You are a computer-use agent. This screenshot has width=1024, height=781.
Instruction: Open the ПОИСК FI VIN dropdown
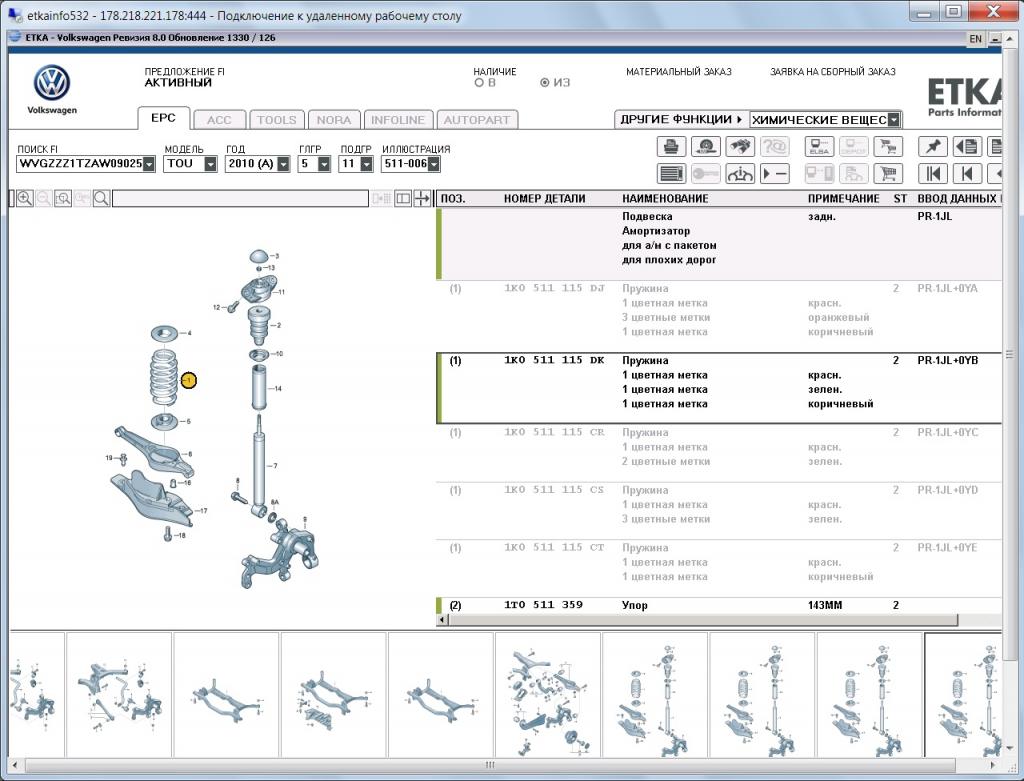pos(150,164)
